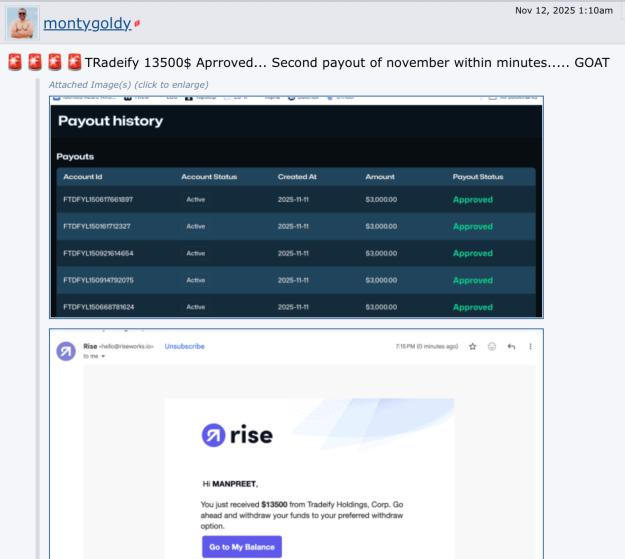Click the $13500 amount in the email
The image size is (625, 559).
(274, 504)
